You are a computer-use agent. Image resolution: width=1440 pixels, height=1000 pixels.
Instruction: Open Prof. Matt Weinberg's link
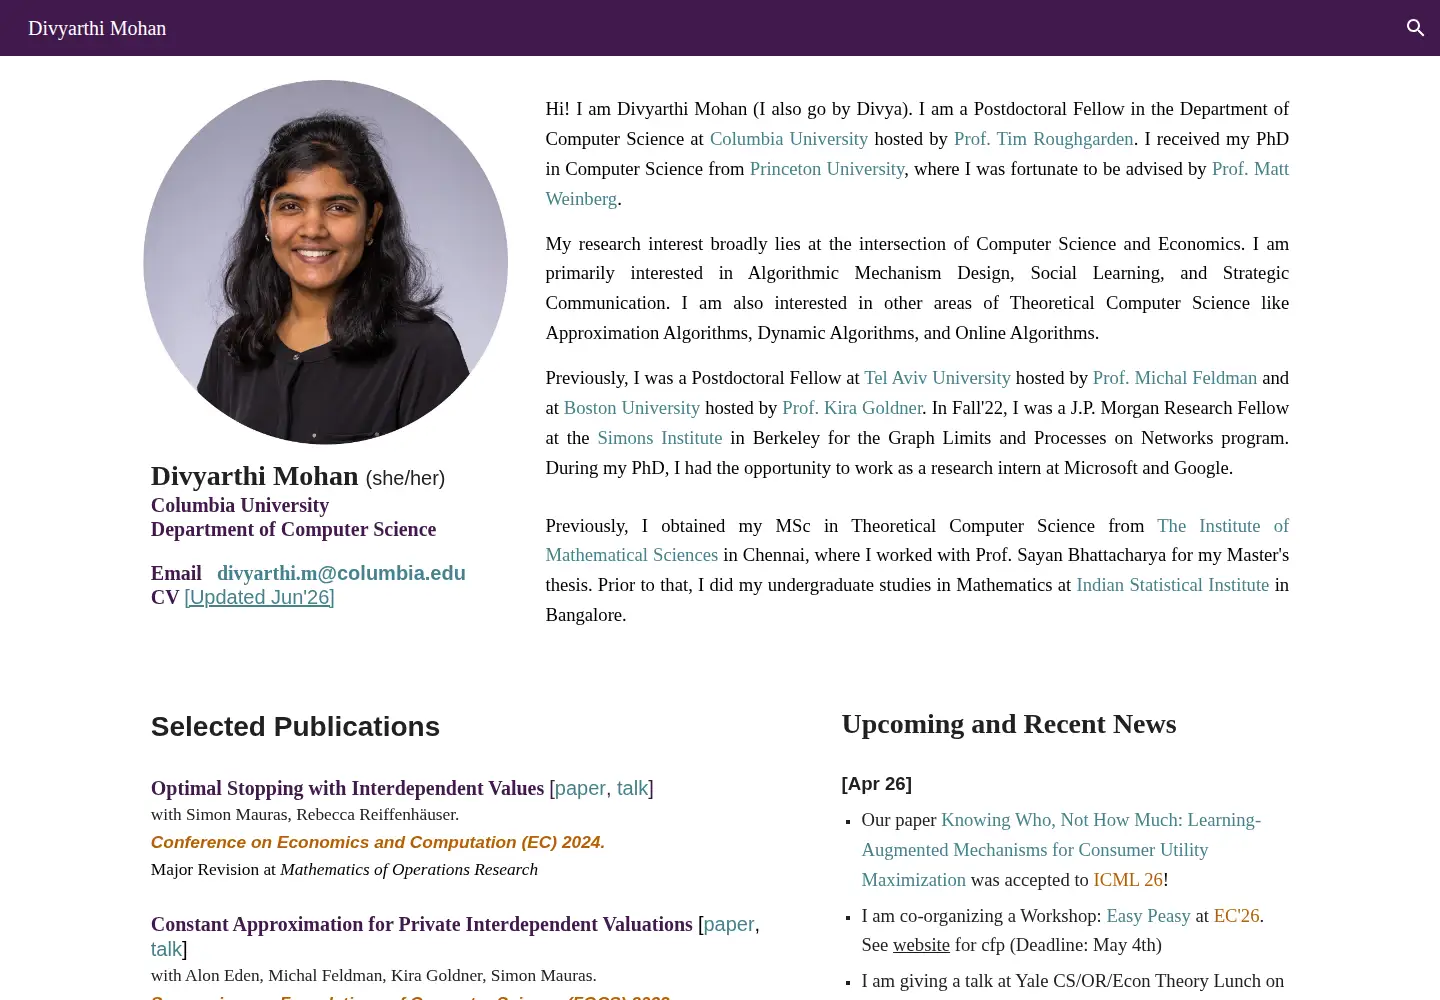tap(1250, 169)
